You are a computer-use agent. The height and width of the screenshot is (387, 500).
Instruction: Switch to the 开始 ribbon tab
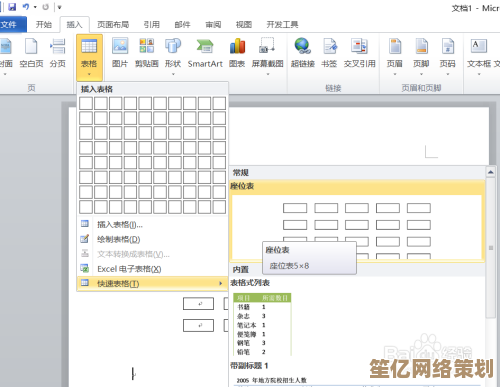44,24
